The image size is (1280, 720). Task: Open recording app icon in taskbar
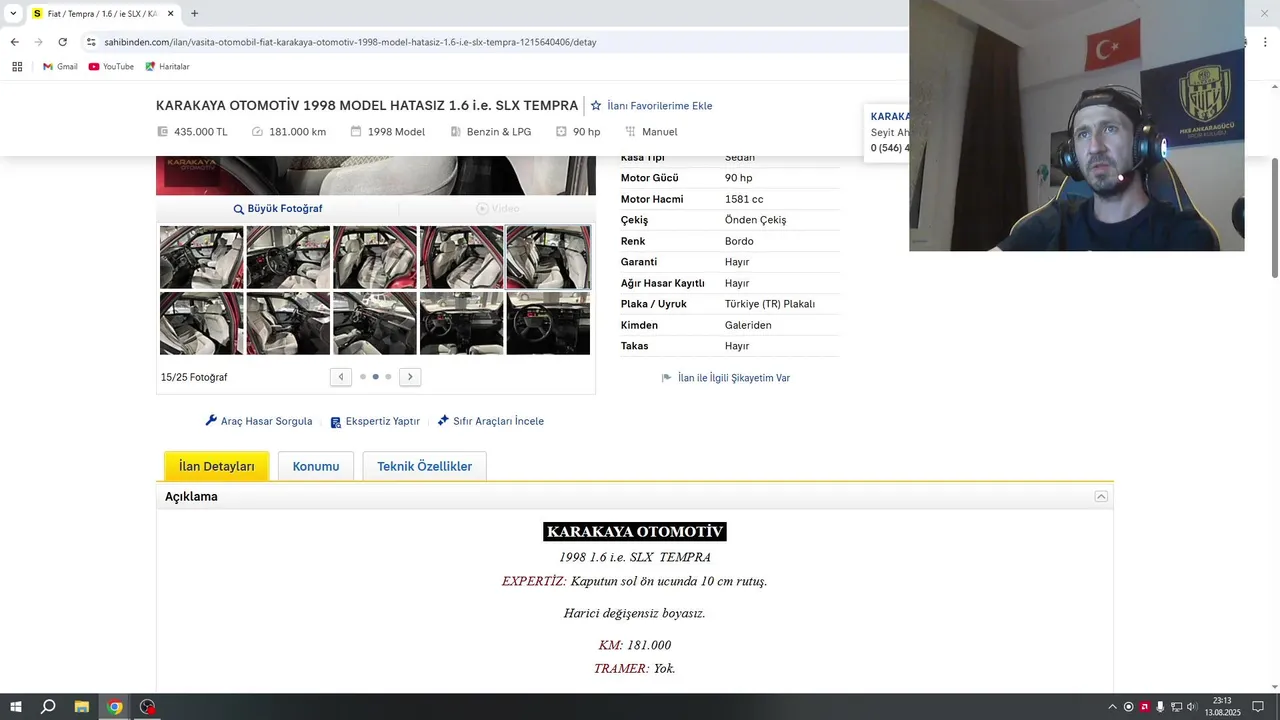click(x=148, y=707)
